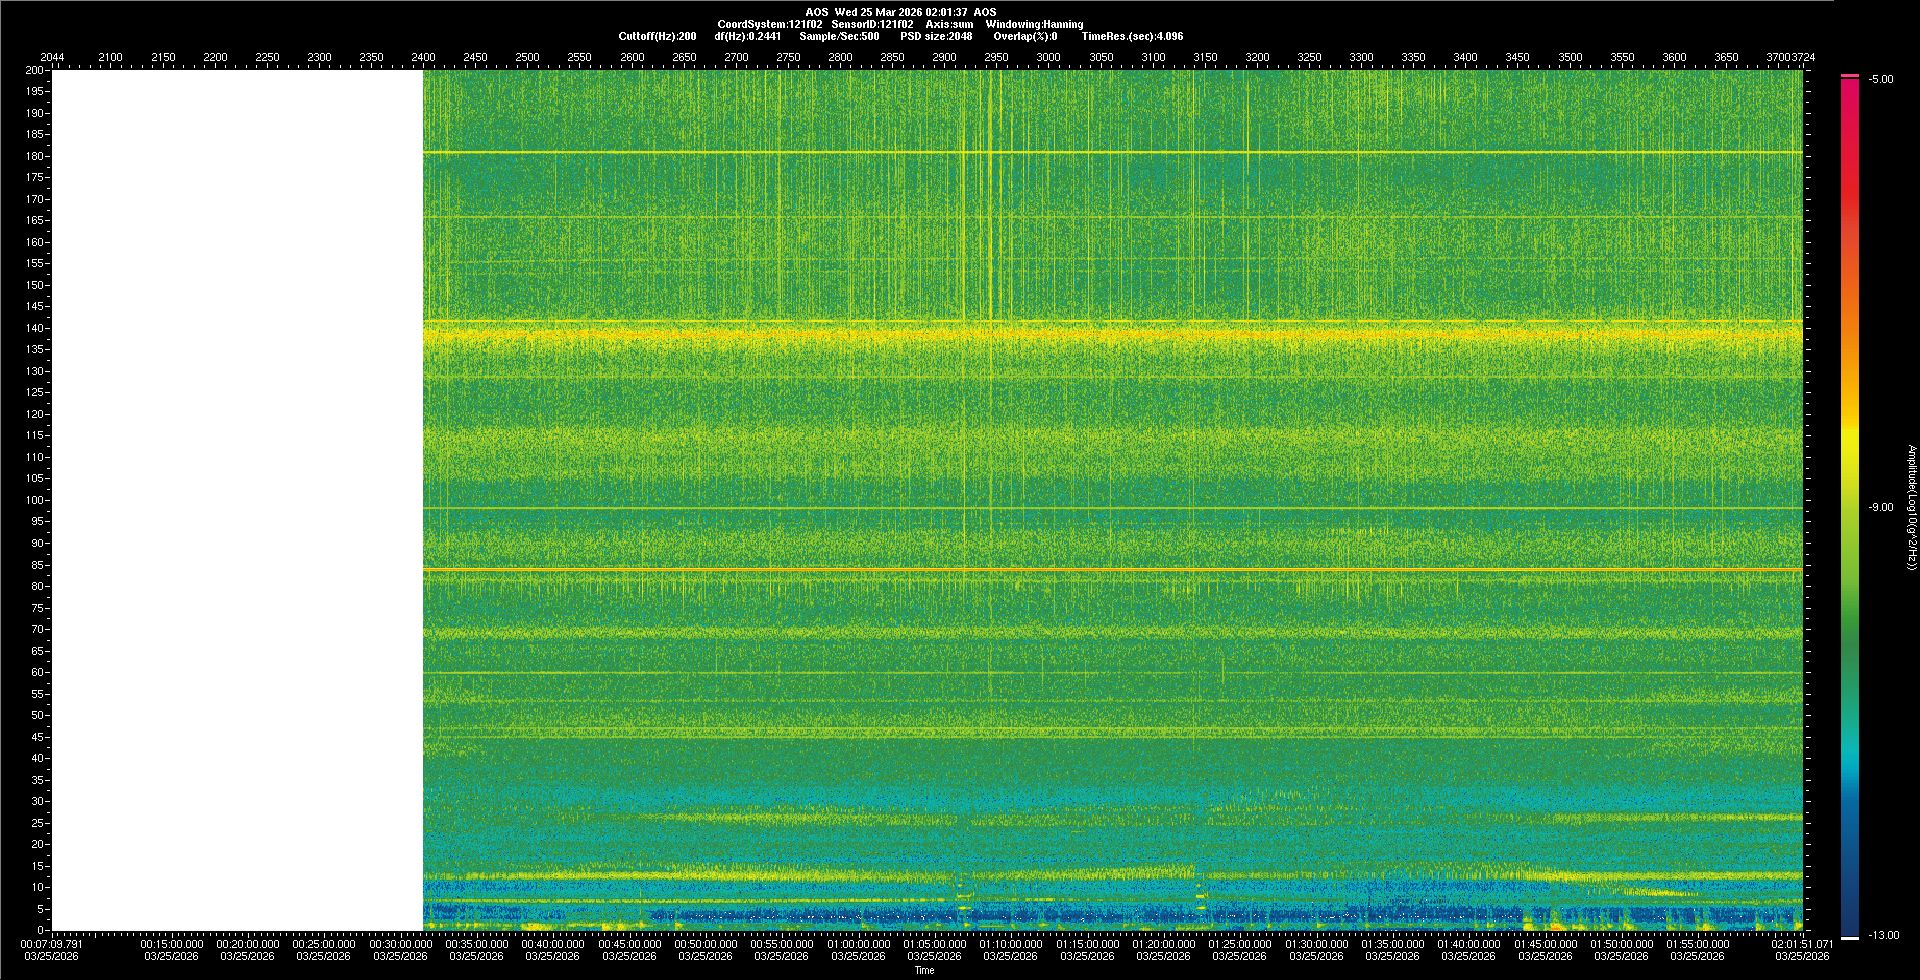The image size is (1920, 980).
Task: Click the 00:30:00.000 timestamp on the bottom axis
Action: [x=400, y=944]
